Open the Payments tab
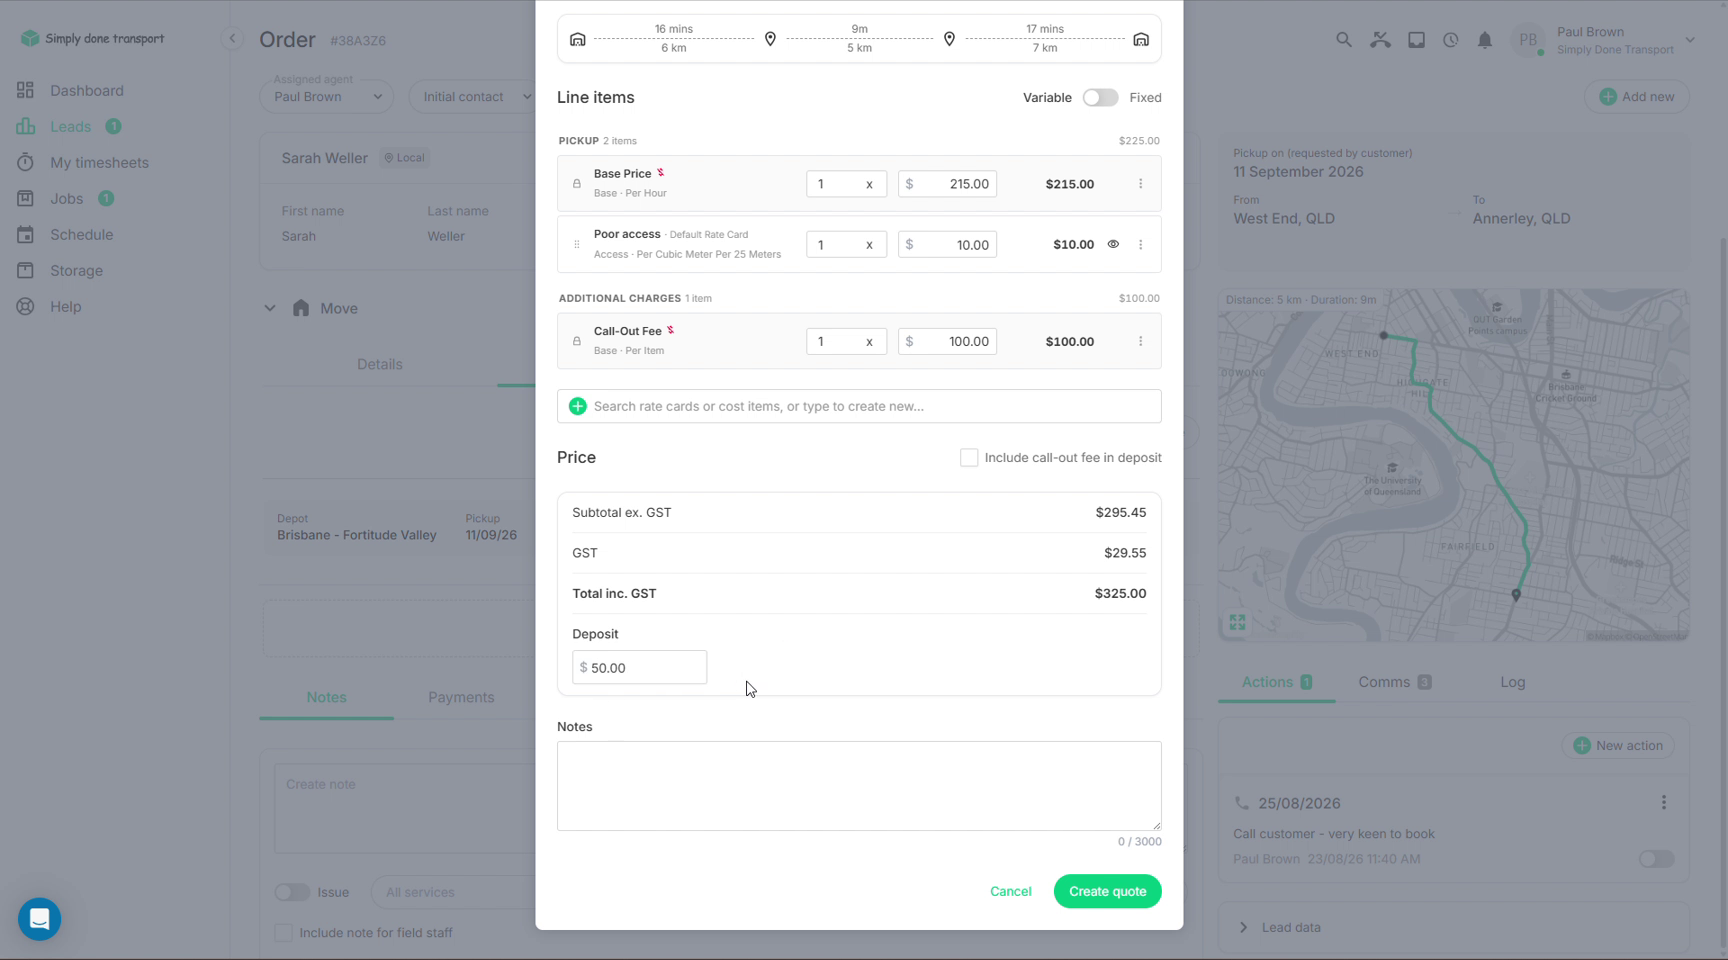This screenshot has height=960, width=1728. pyautogui.click(x=461, y=697)
